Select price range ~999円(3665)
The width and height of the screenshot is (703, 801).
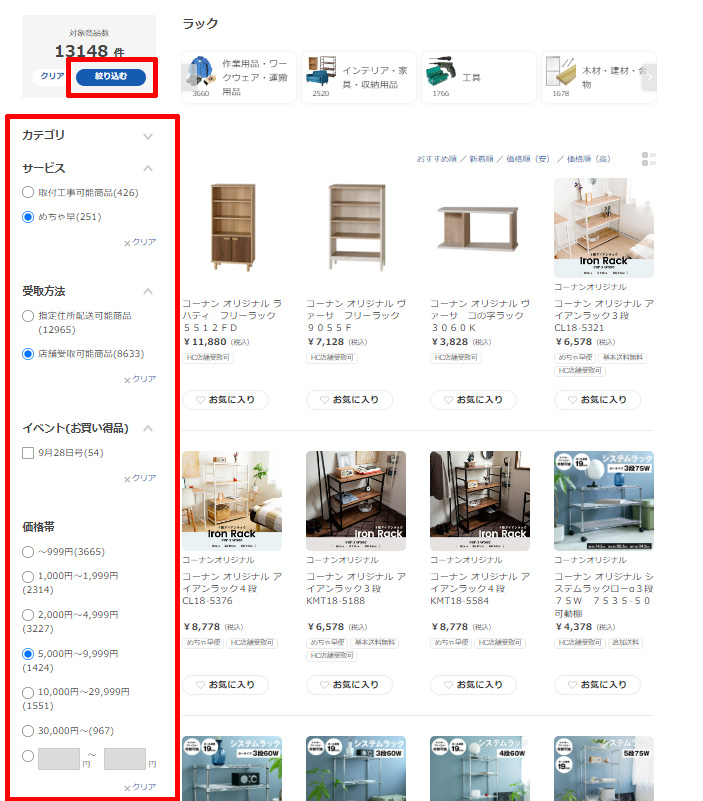[28, 552]
